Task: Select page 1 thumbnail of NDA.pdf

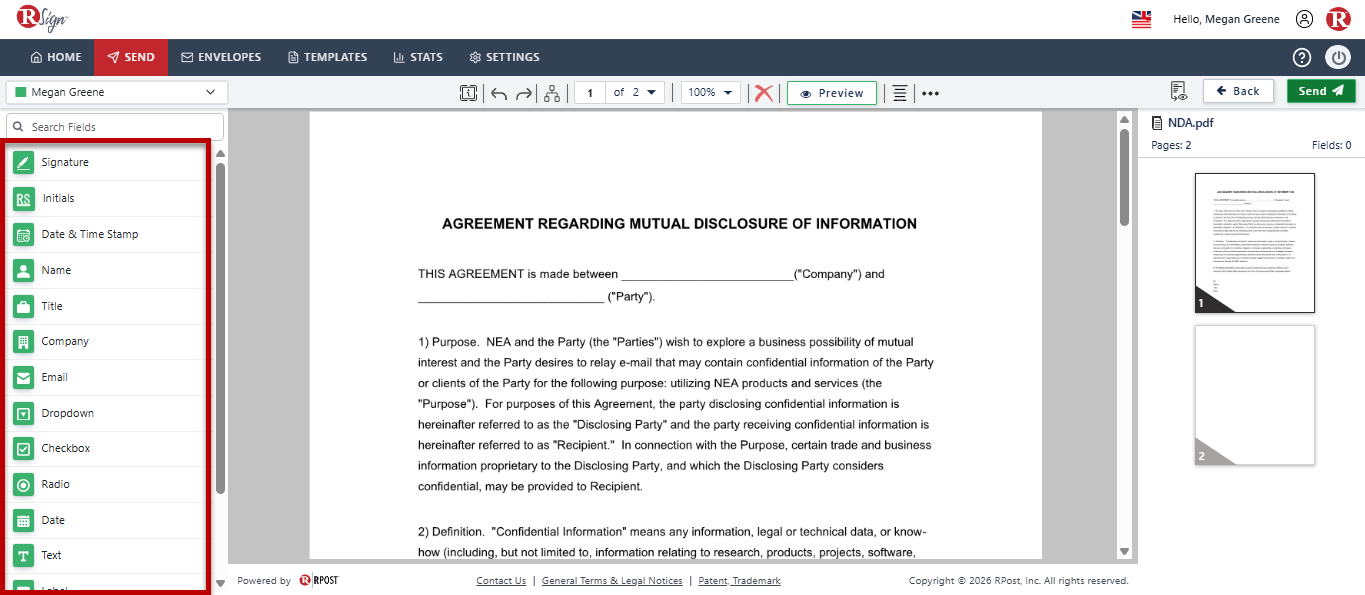Action: 1255,243
